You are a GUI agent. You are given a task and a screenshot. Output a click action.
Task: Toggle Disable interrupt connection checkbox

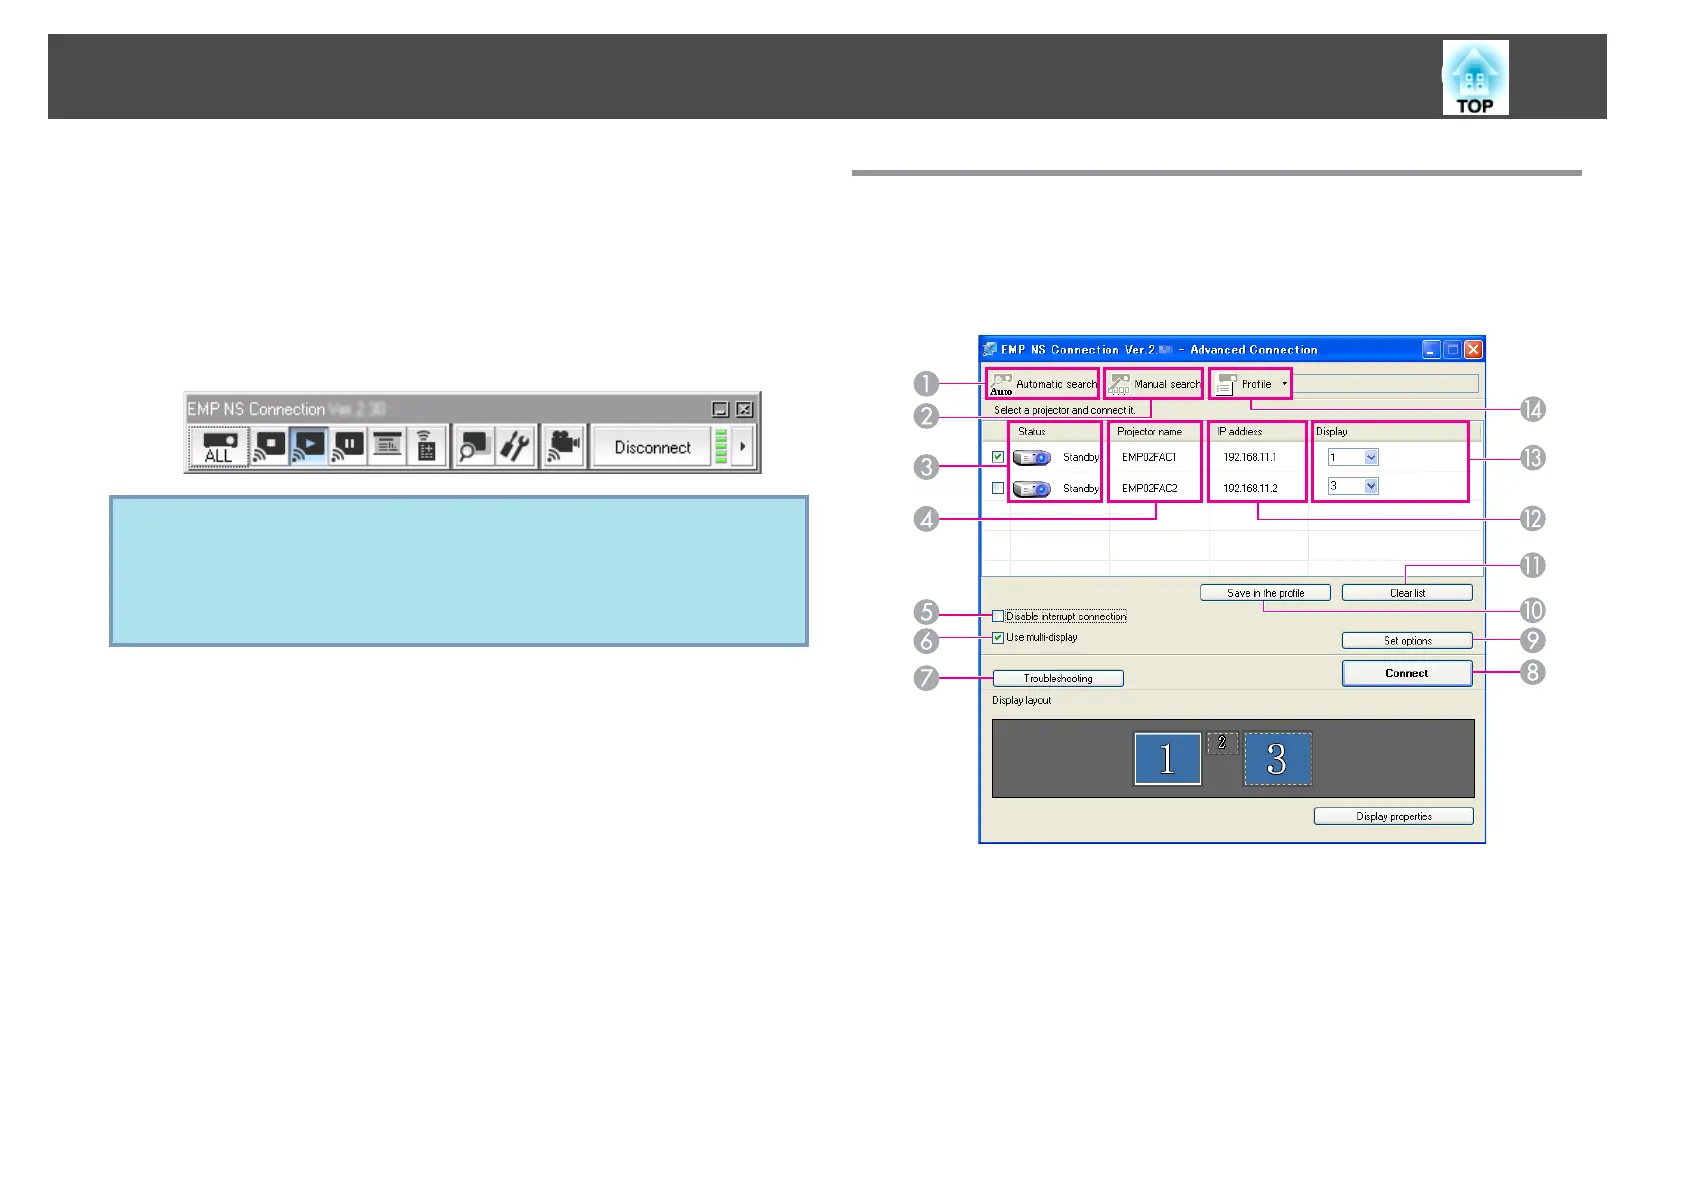998,616
